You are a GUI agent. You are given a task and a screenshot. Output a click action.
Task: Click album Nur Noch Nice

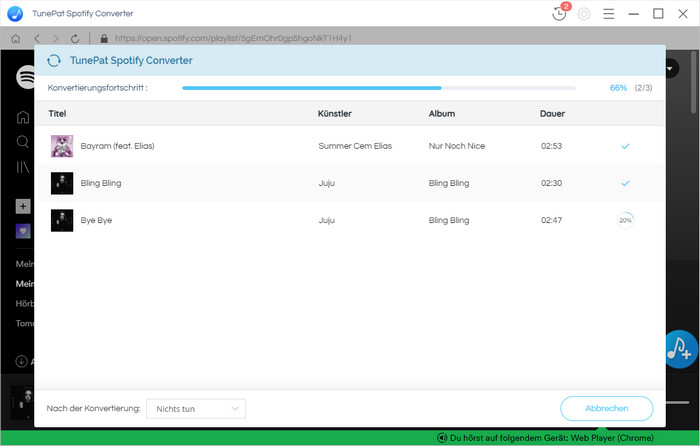pos(457,146)
